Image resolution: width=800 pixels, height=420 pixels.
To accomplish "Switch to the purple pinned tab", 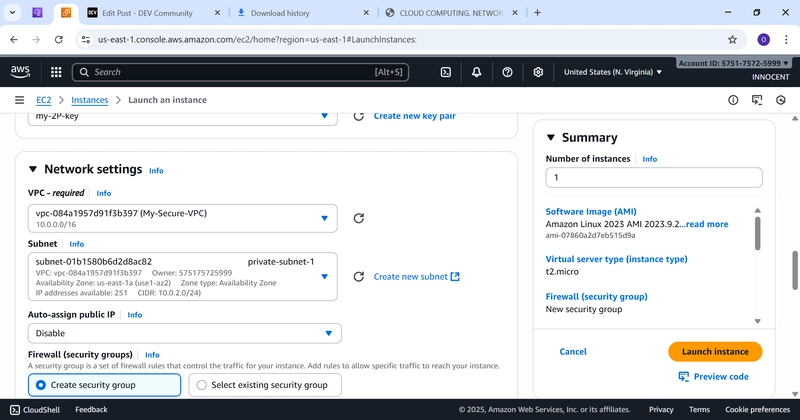I will point(37,13).
